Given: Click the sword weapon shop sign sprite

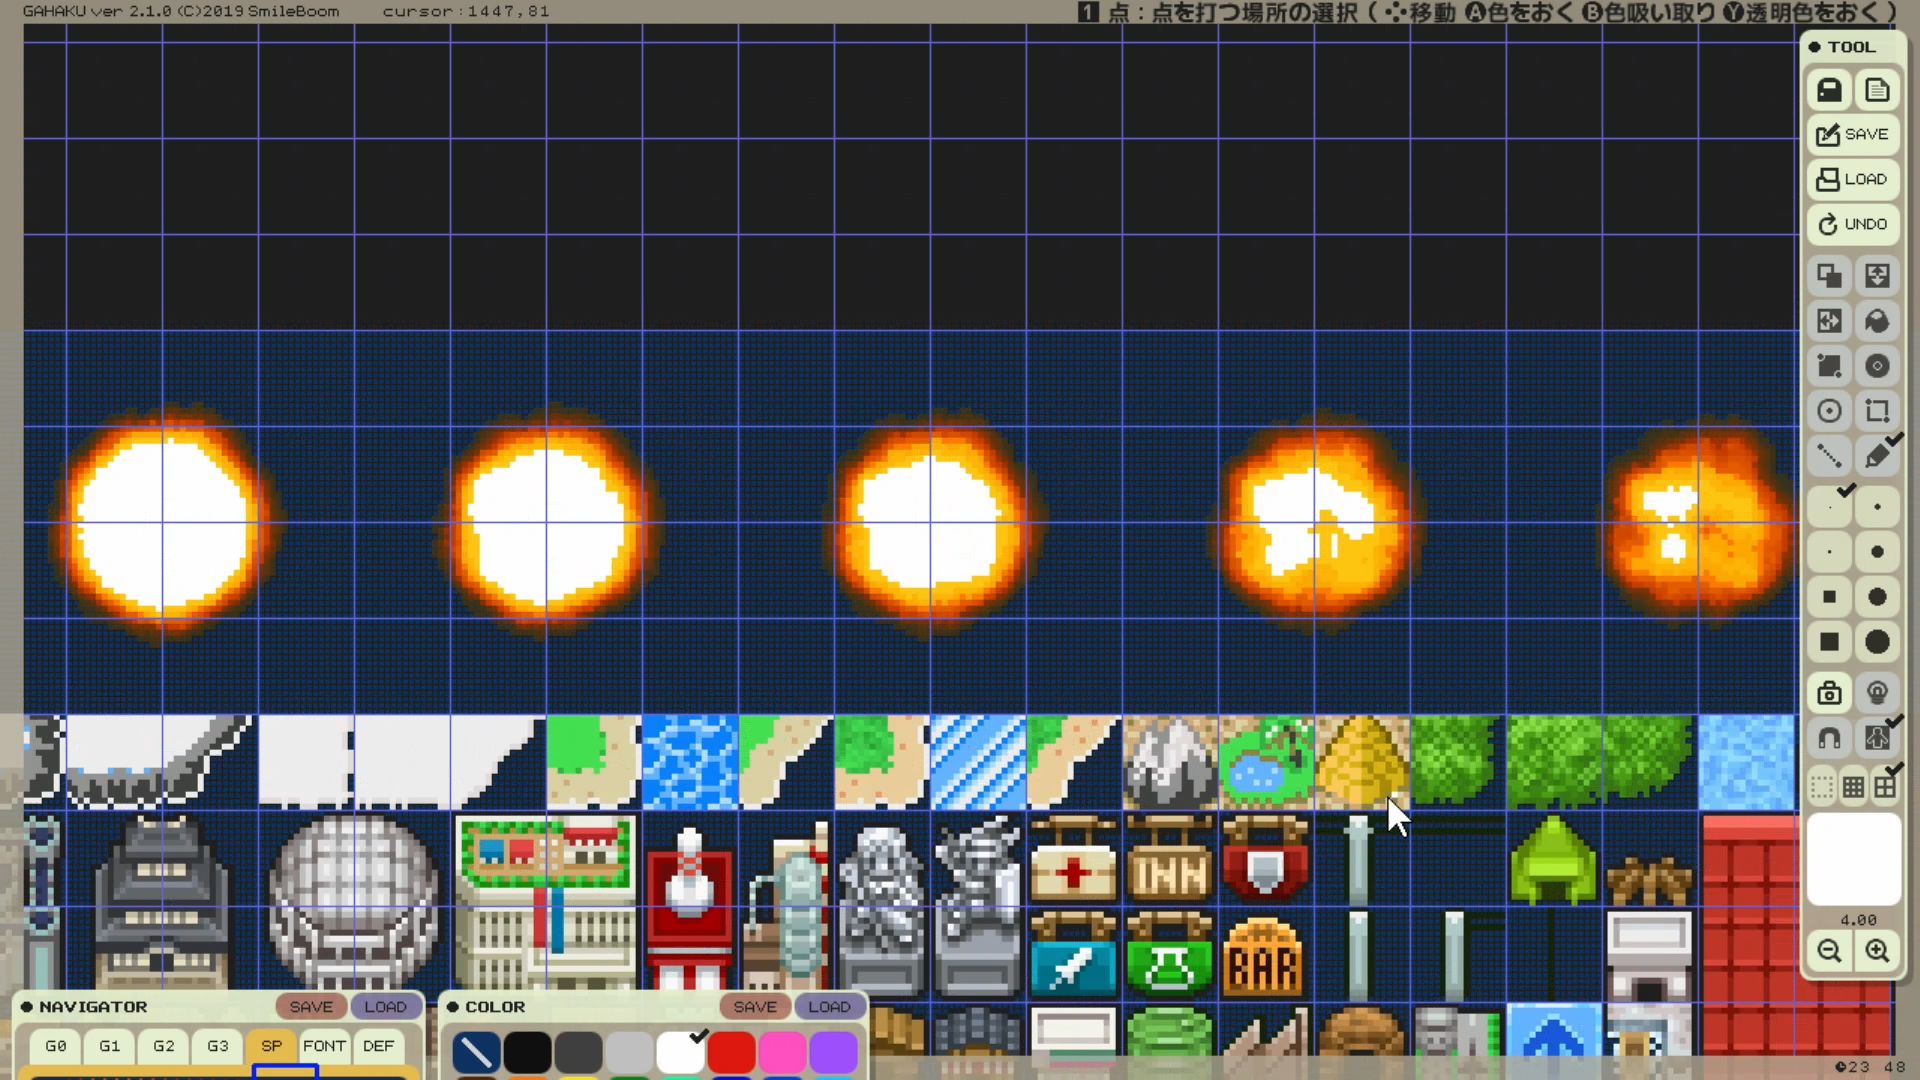Looking at the screenshot, I should [1073, 955].
